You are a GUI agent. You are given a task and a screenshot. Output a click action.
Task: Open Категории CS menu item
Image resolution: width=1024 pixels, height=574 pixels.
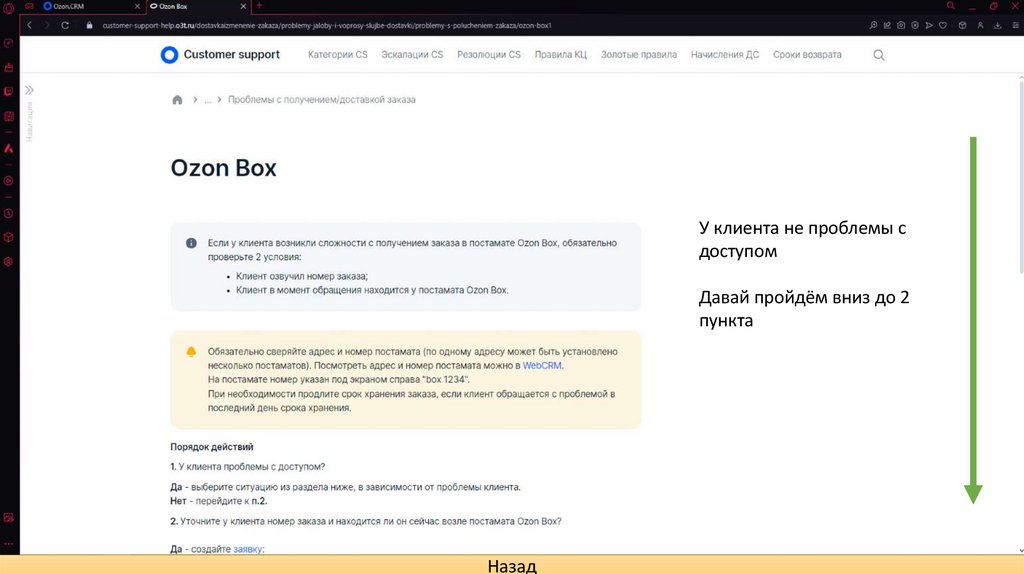338,55
